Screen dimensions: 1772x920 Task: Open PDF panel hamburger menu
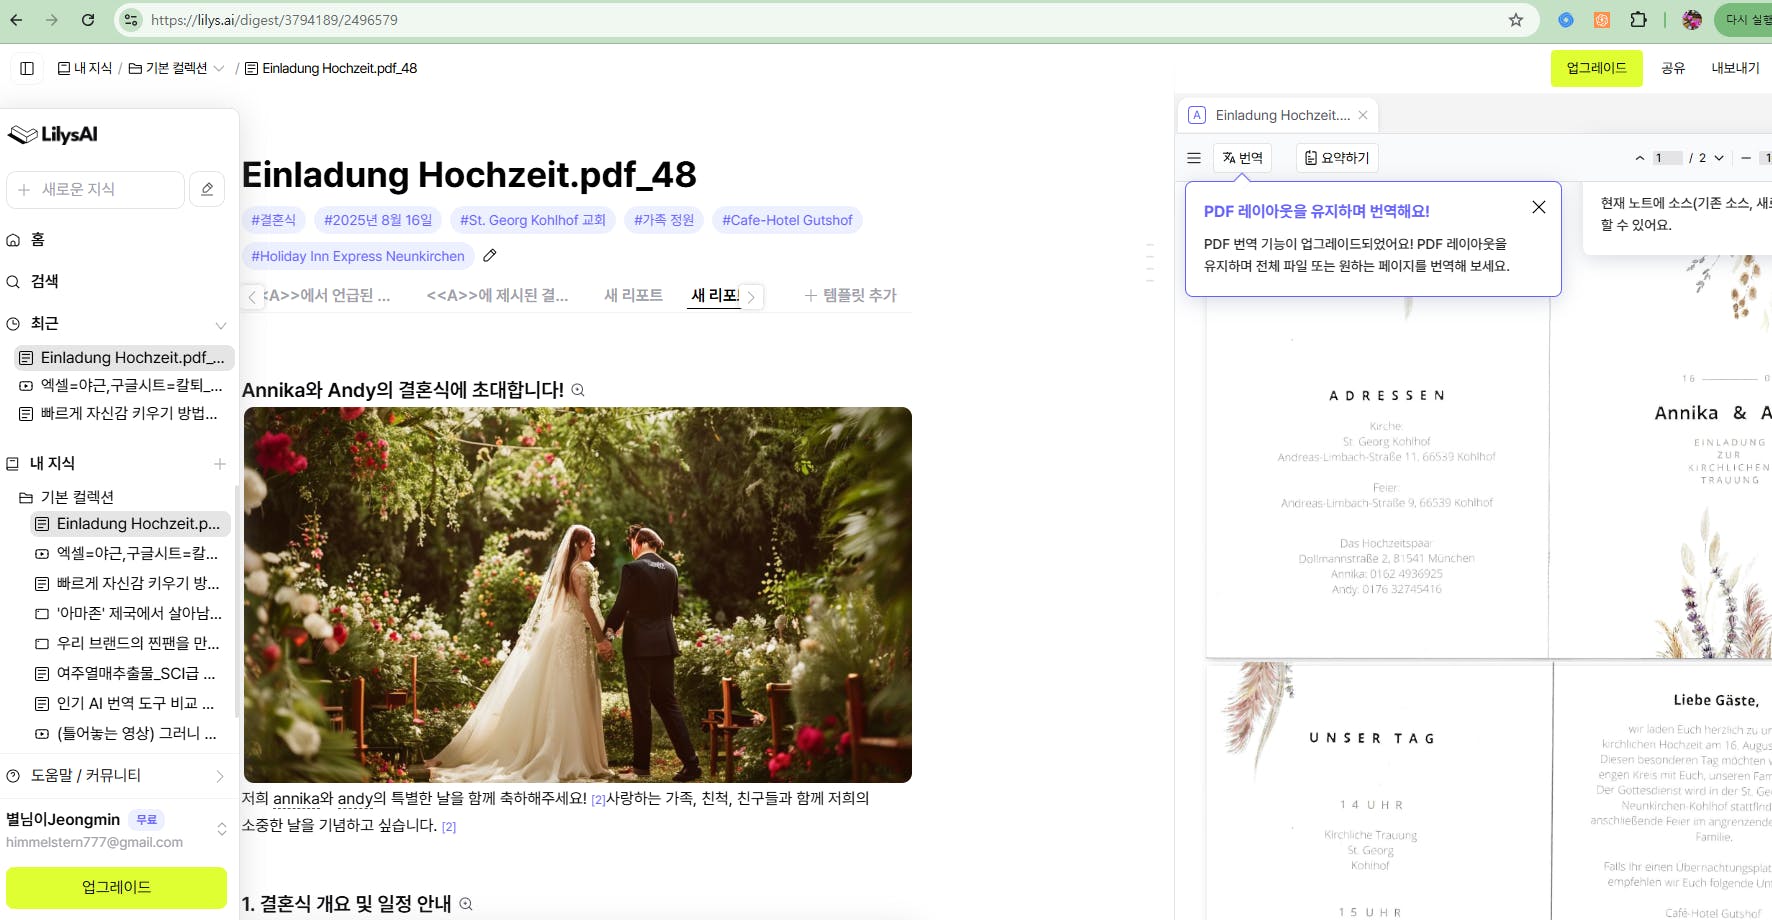click(x=1194, y=158)
